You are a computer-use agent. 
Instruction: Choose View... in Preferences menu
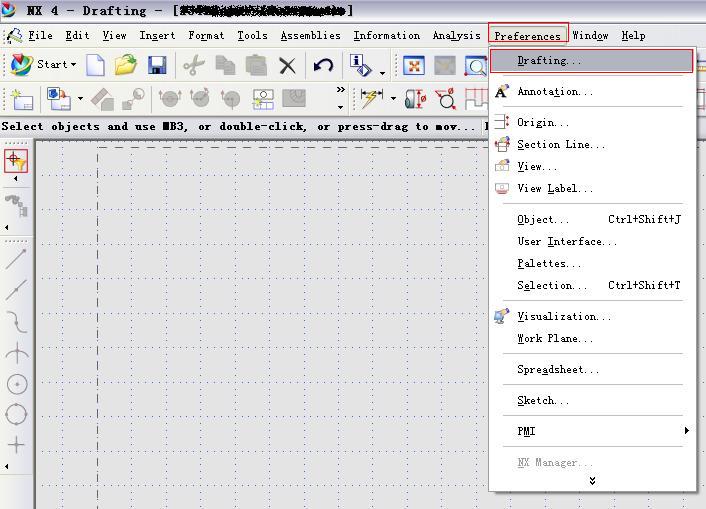click(593, 166)
